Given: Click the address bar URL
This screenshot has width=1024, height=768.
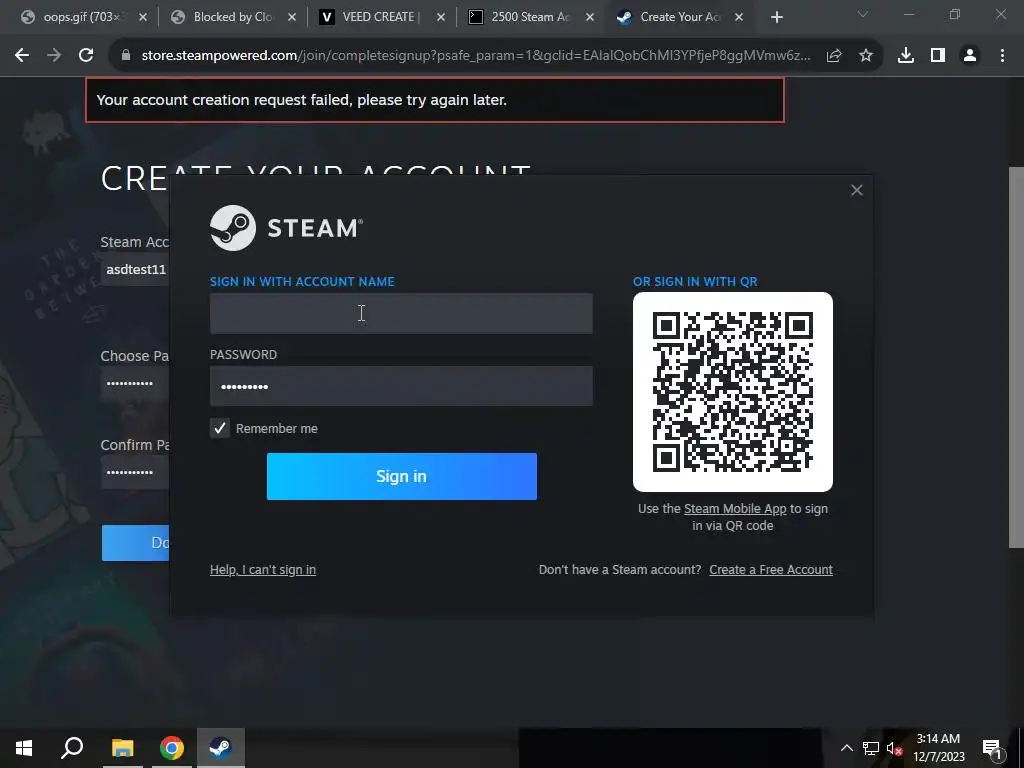Looking at the screenshot, I should (475, 56).
